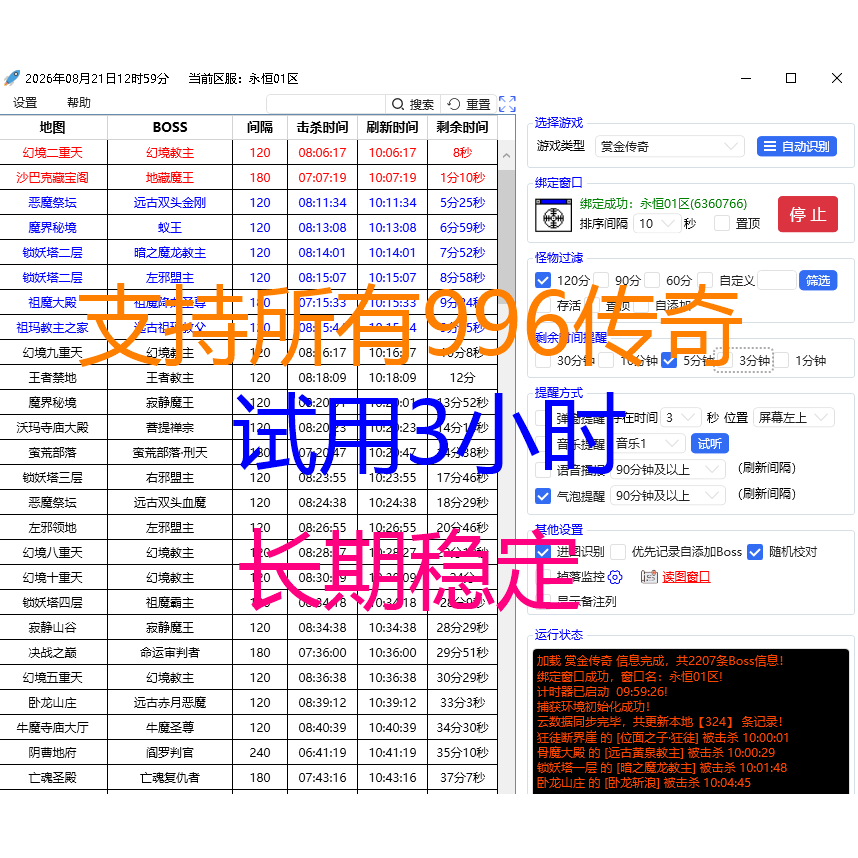Sort by the 击杀时间 column header
Screen dimensions: 858x858
pos(322,127)
